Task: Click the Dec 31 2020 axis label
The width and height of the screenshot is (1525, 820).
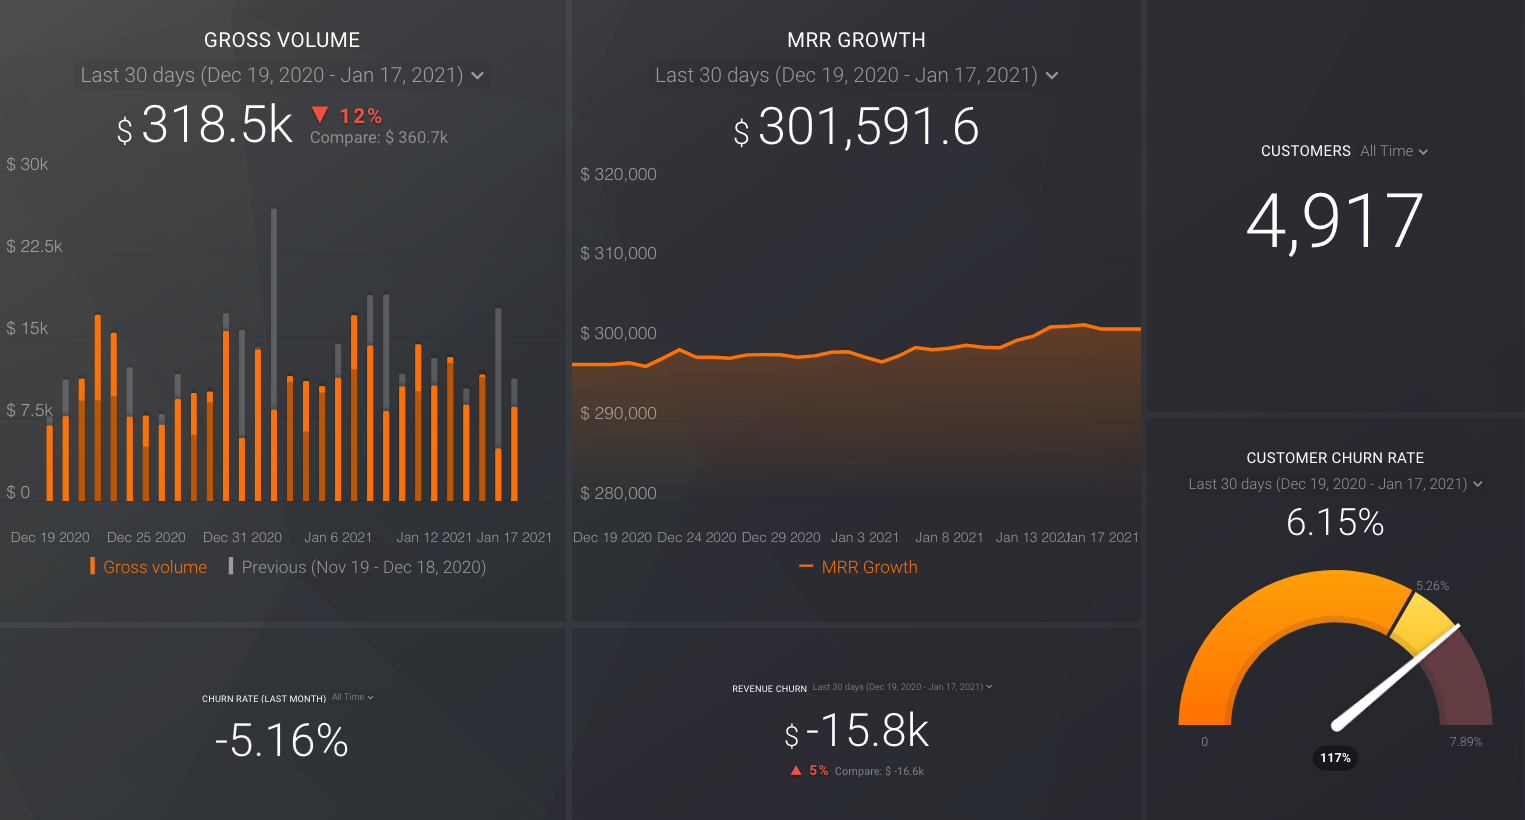Action: (242, 537)
